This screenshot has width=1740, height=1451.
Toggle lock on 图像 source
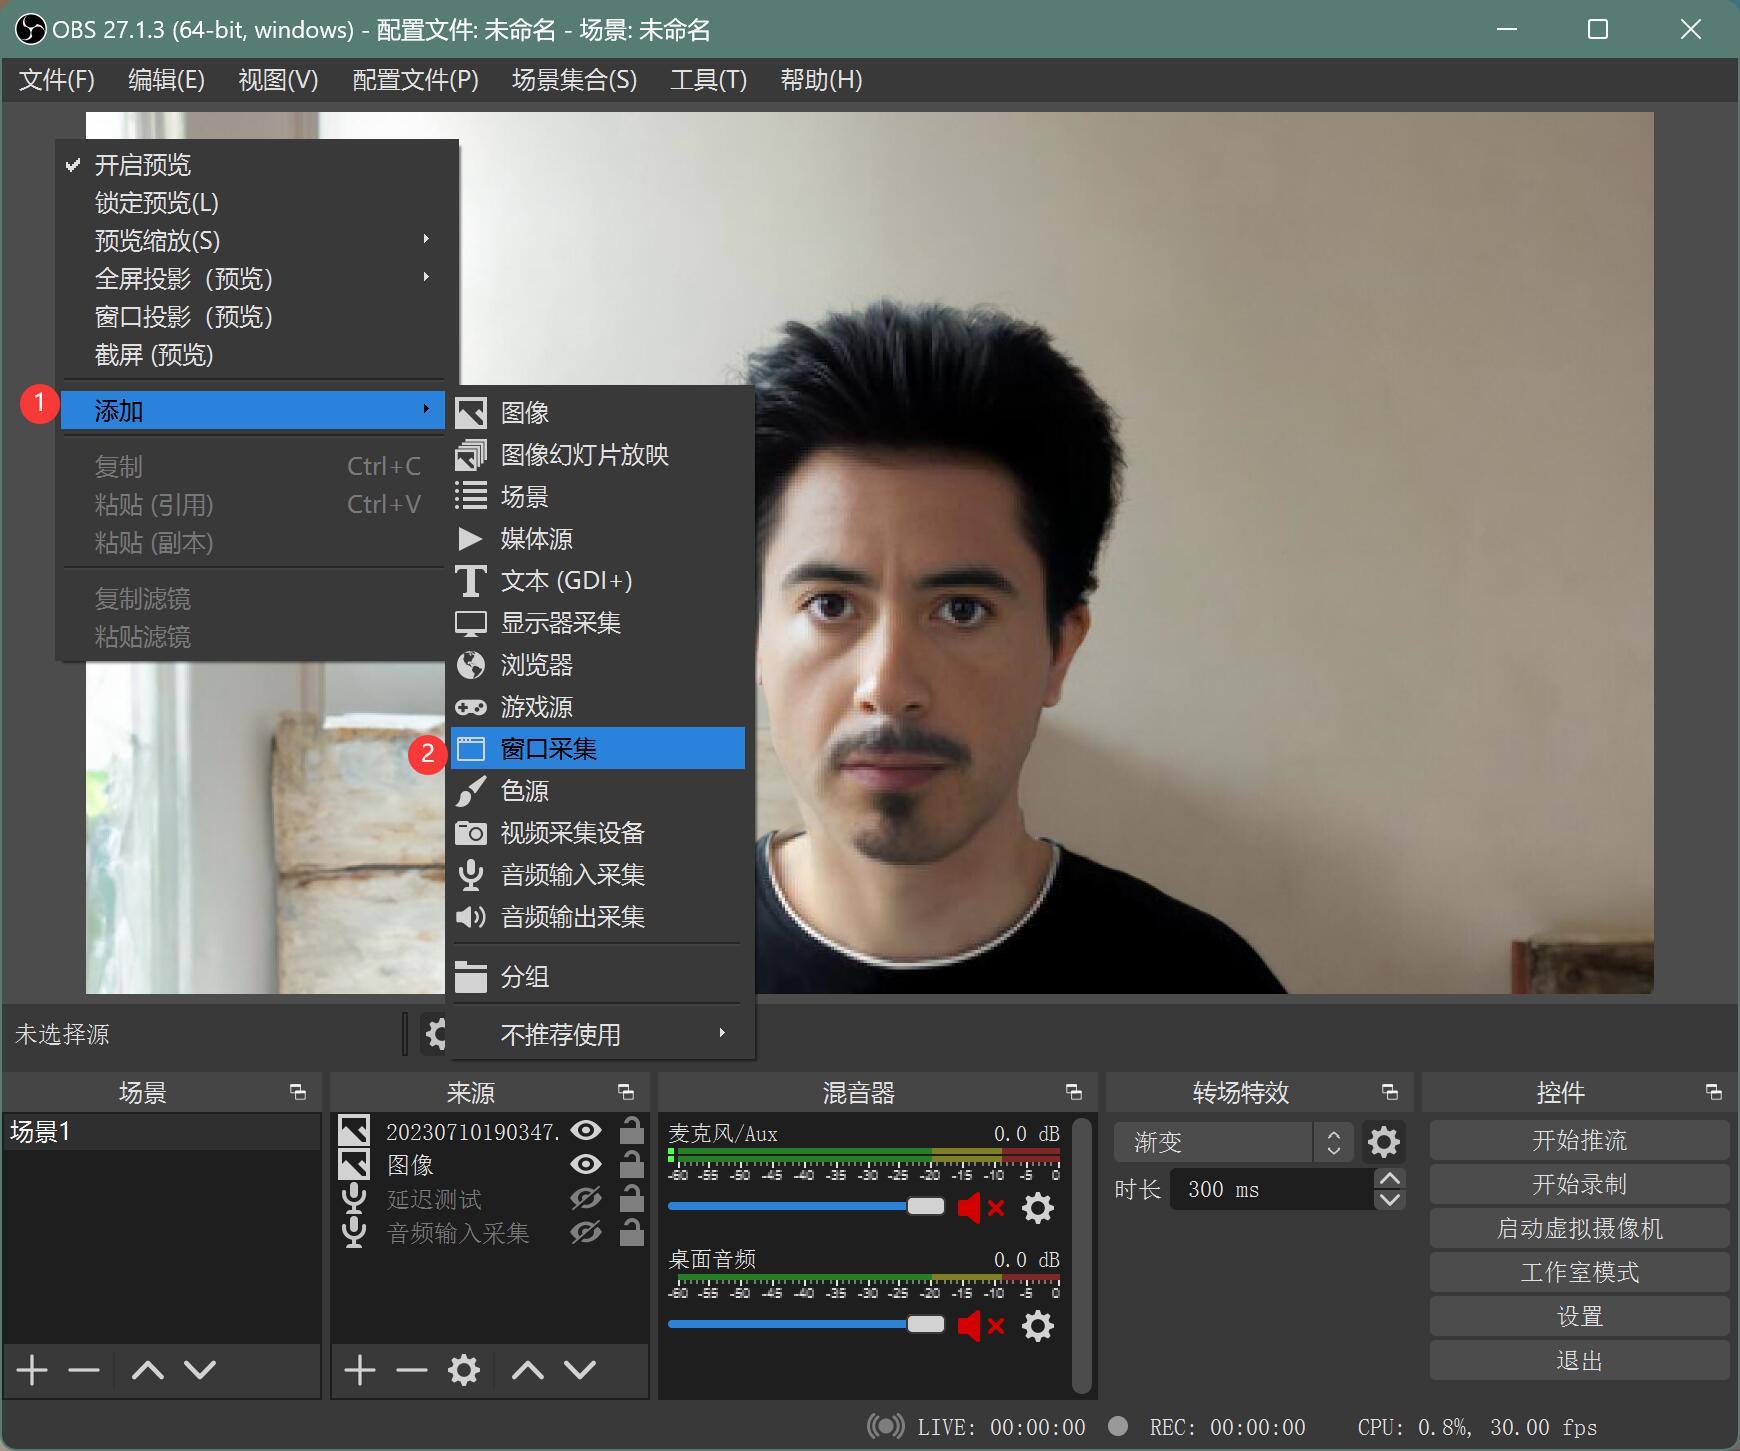click(631, 1164)
